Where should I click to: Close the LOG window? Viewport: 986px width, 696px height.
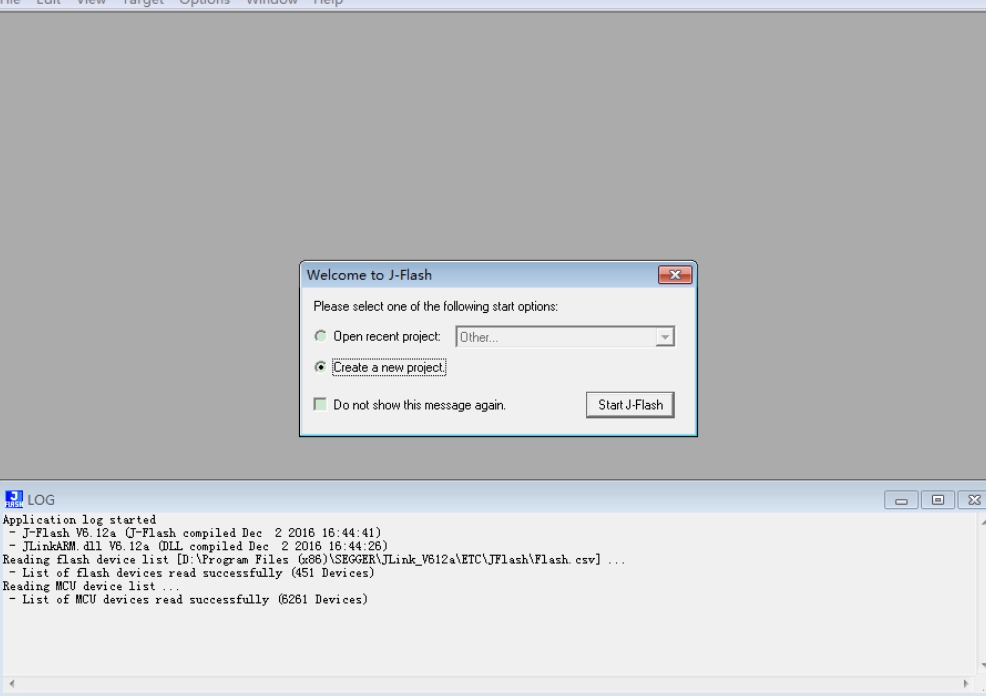[973, 500]
